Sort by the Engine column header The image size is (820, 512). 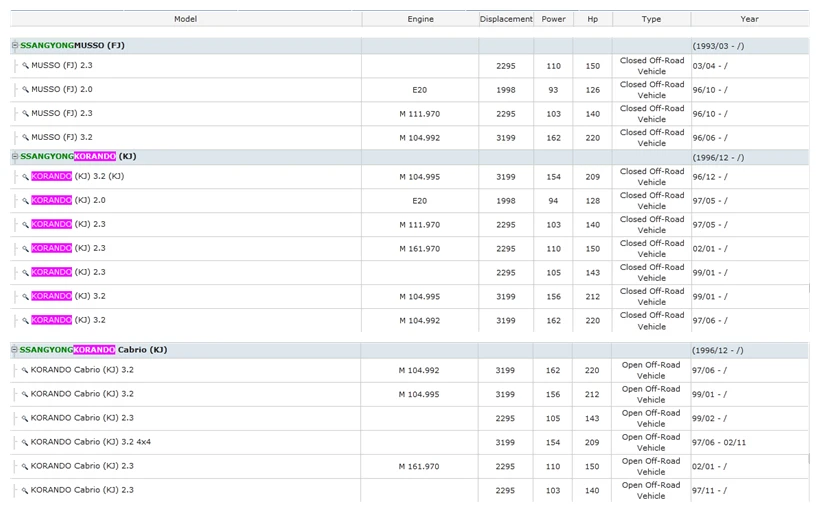coord(420,19)
